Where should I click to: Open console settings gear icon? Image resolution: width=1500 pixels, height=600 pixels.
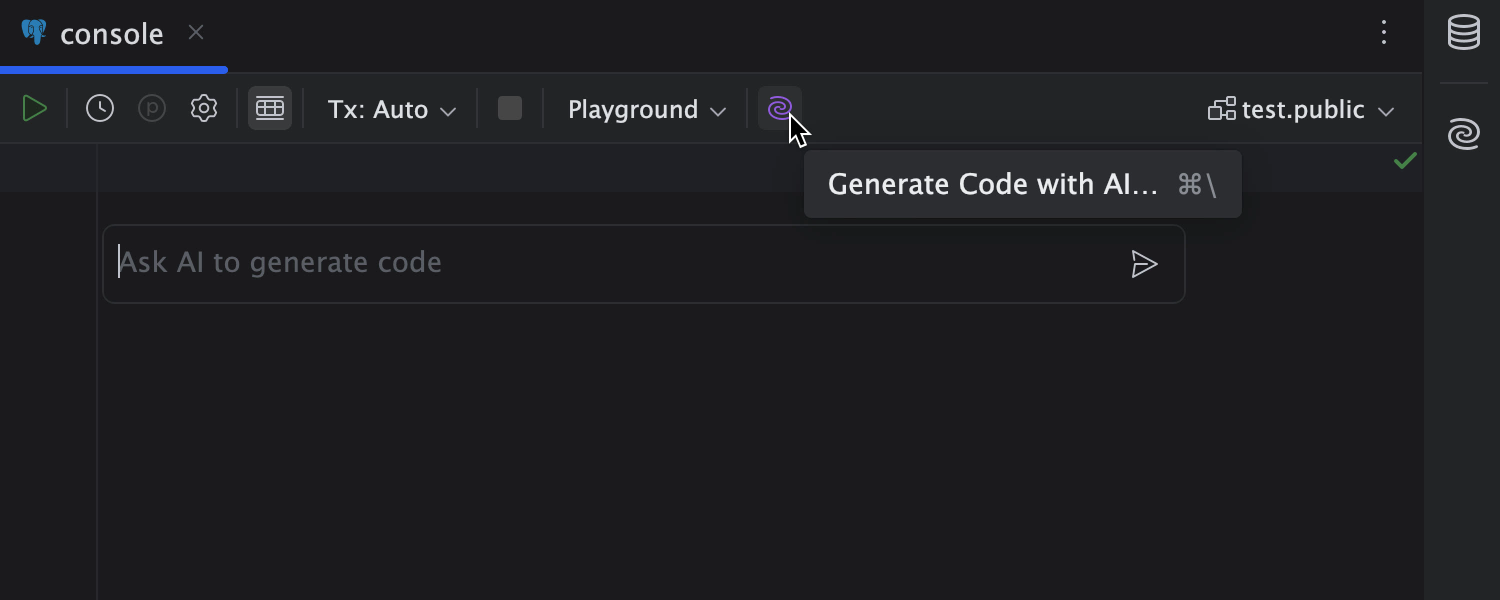point(204,109)
